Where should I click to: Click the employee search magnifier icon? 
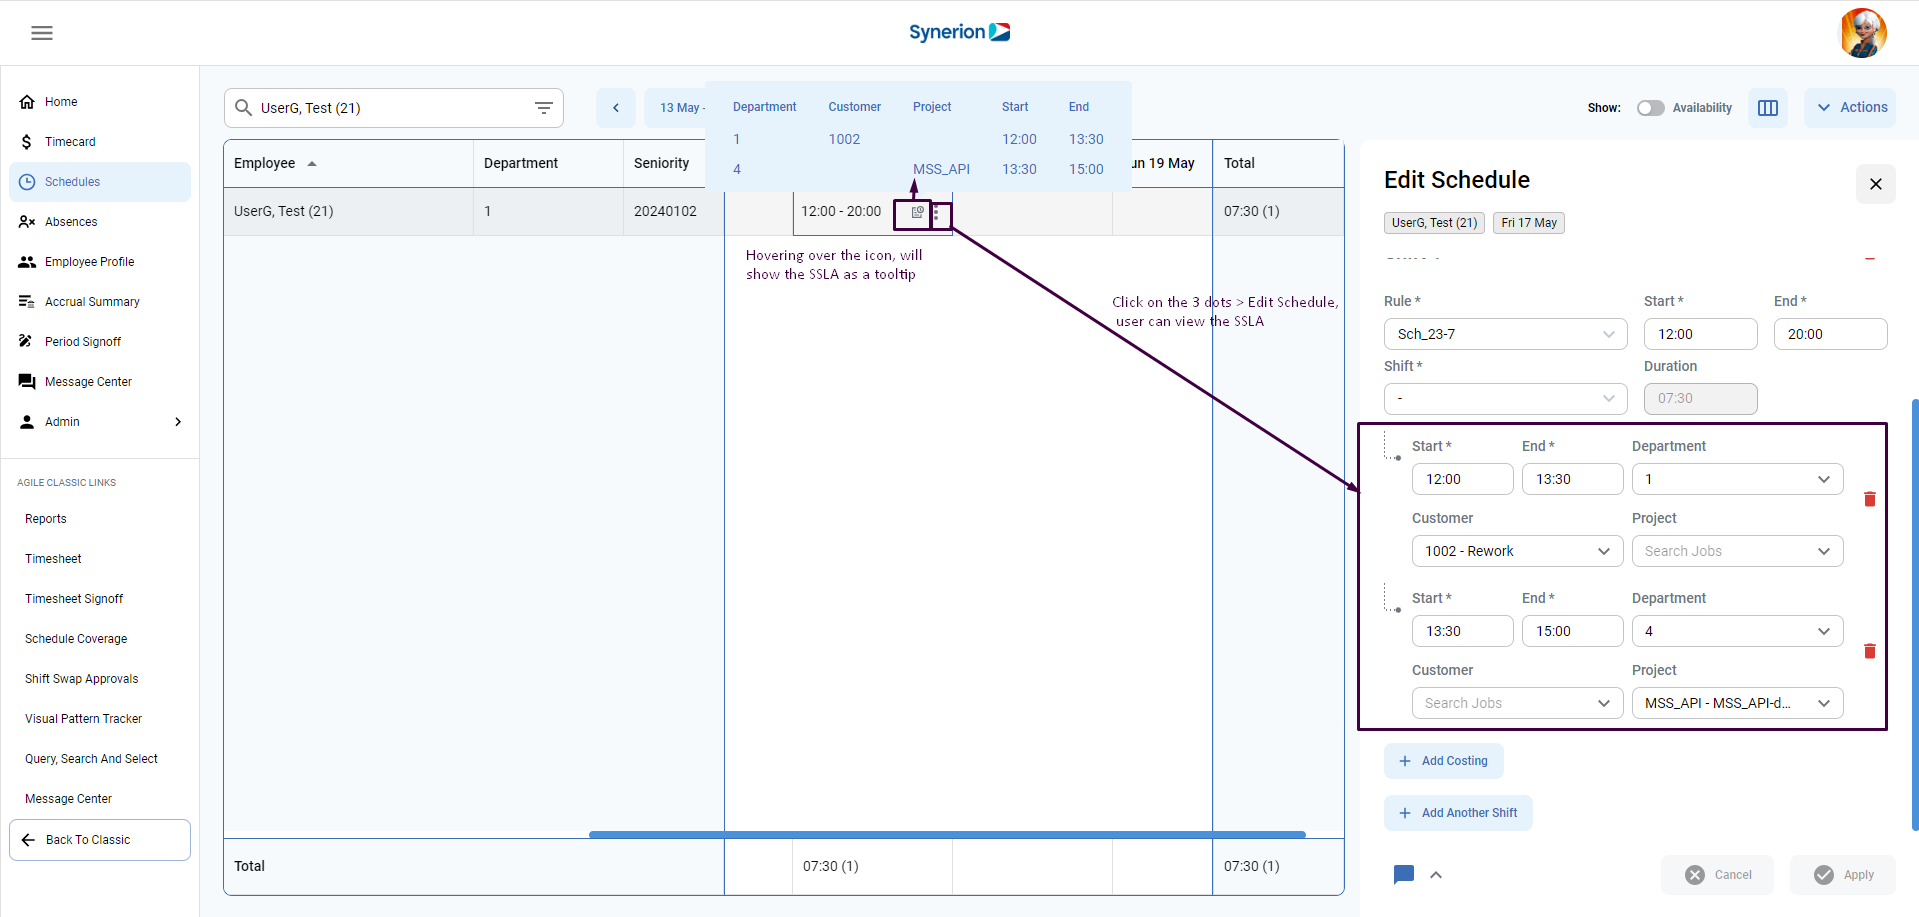click(x=243, y=108)
